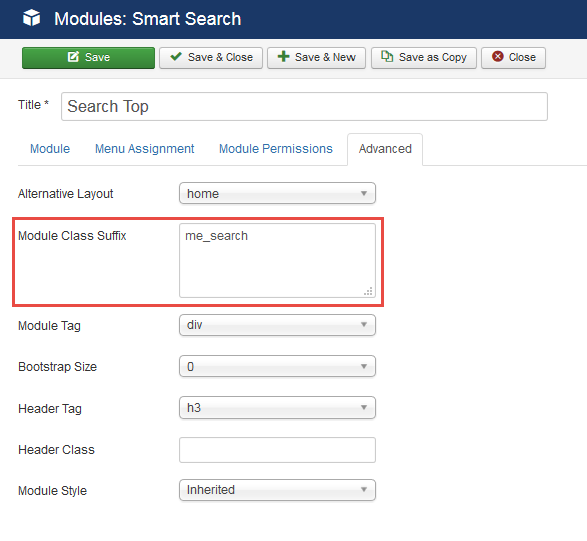Click the copy documents icon

387,57
